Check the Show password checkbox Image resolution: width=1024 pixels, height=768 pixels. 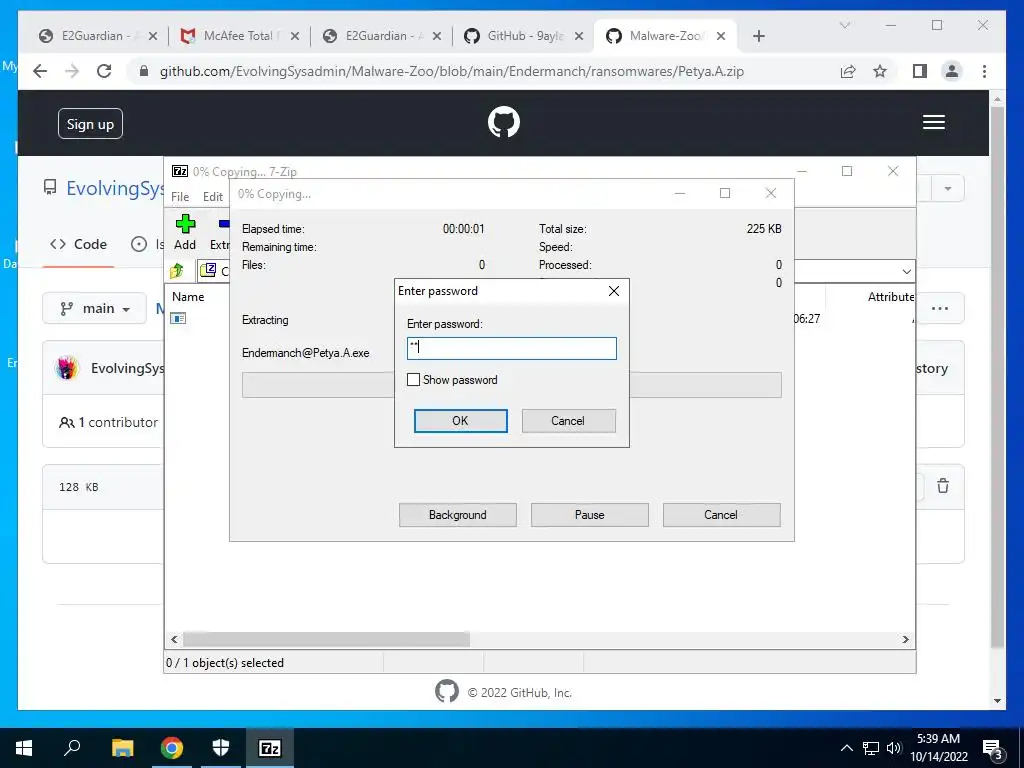[413, 379]
